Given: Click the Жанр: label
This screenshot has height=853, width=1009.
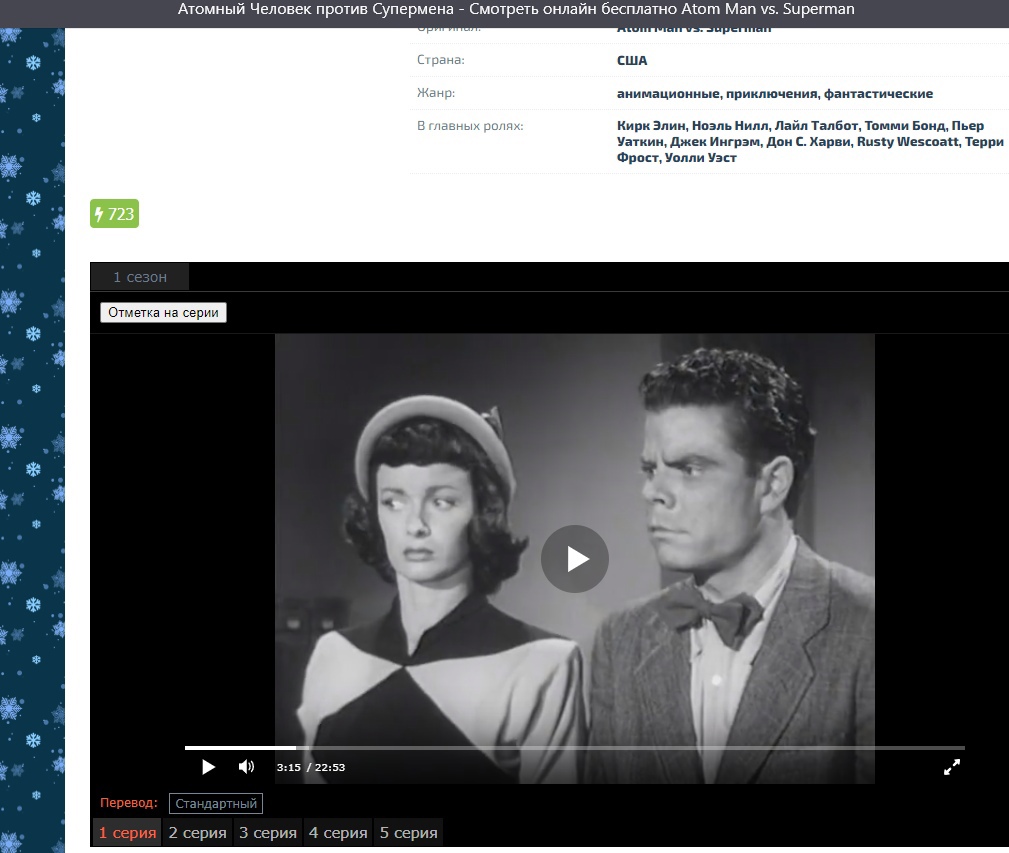Looking at the screenshot, I should 436,93.
